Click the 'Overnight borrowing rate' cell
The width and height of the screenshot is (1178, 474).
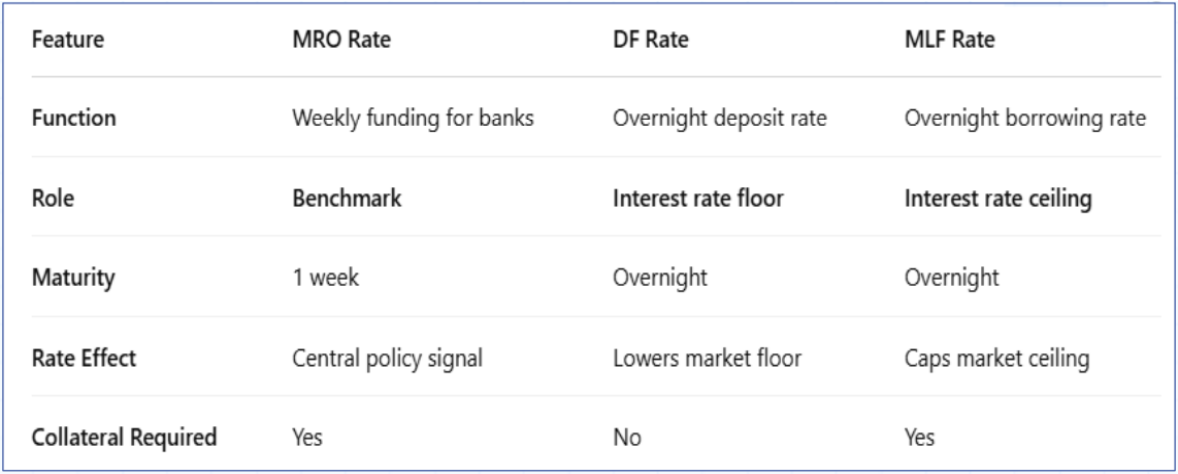click(1025, 118)
